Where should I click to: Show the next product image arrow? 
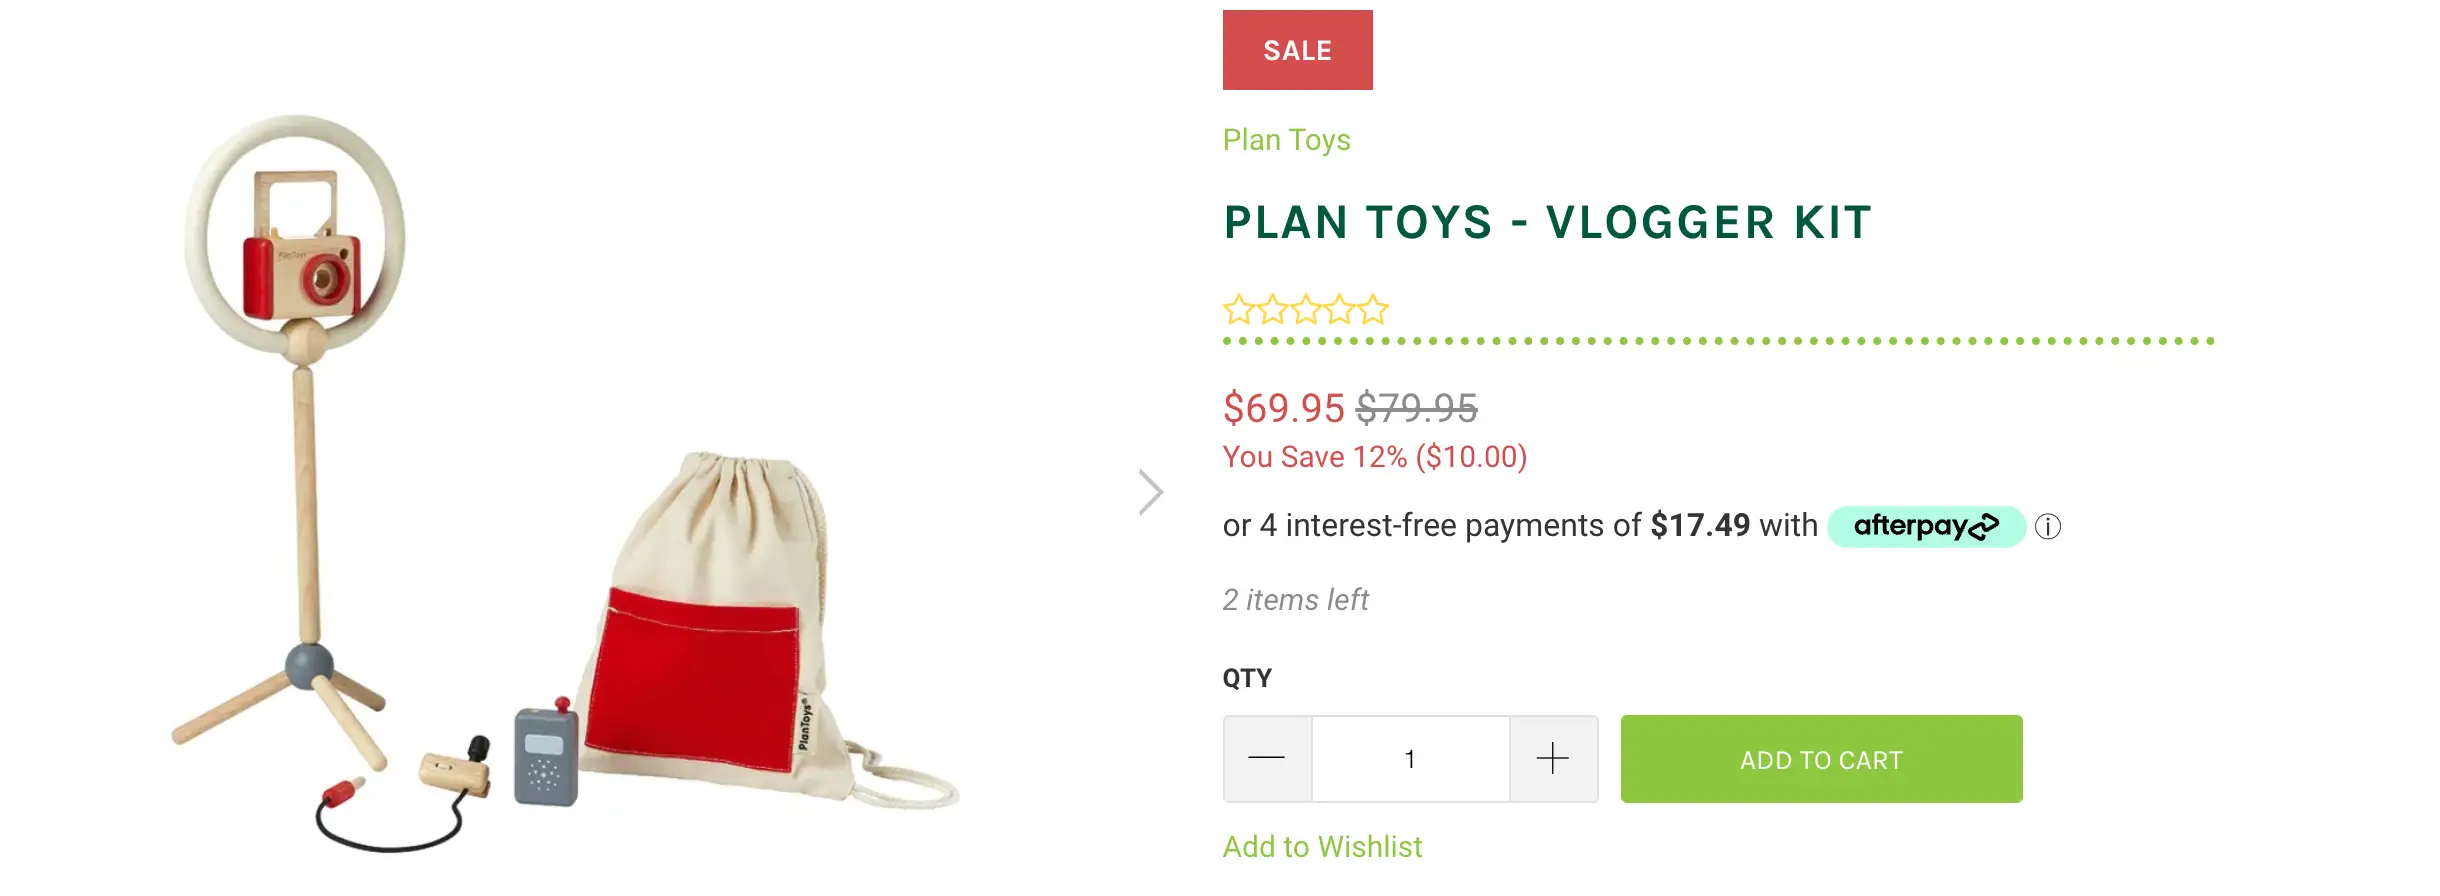pyautogui.click(x=1151, y=492)
